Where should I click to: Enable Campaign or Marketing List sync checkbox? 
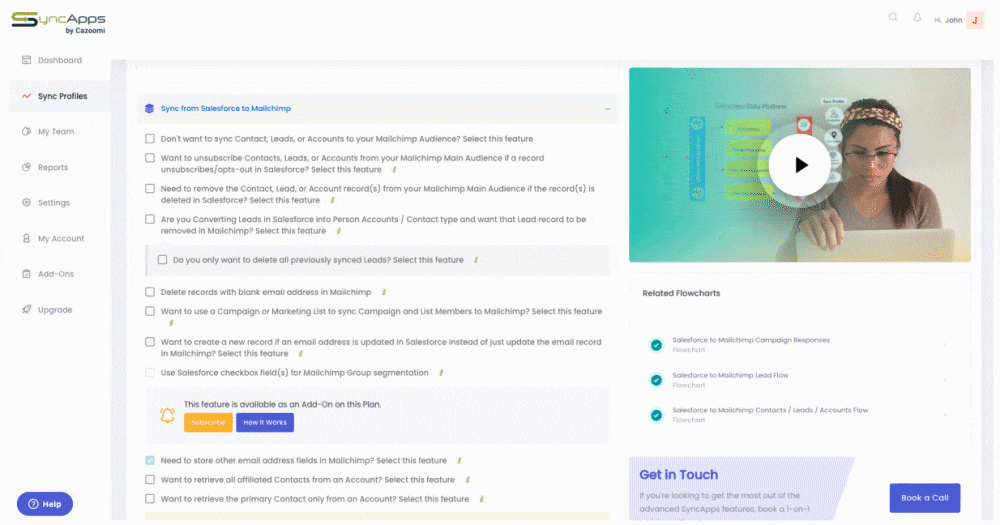point(150,311)
